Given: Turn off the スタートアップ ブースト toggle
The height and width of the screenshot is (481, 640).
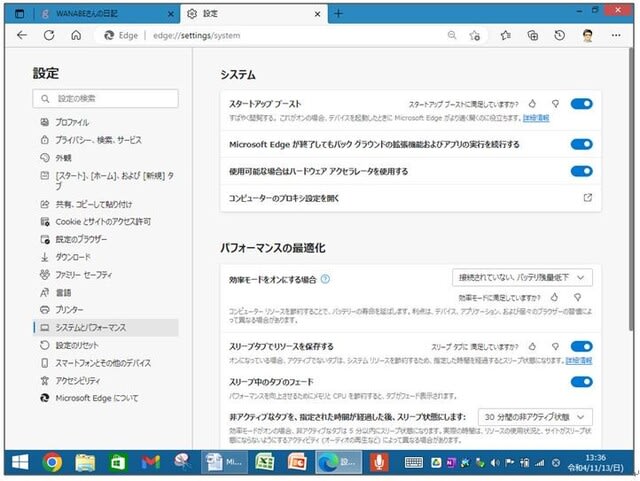Looking at the screenshot, I should tap(581, 103).
